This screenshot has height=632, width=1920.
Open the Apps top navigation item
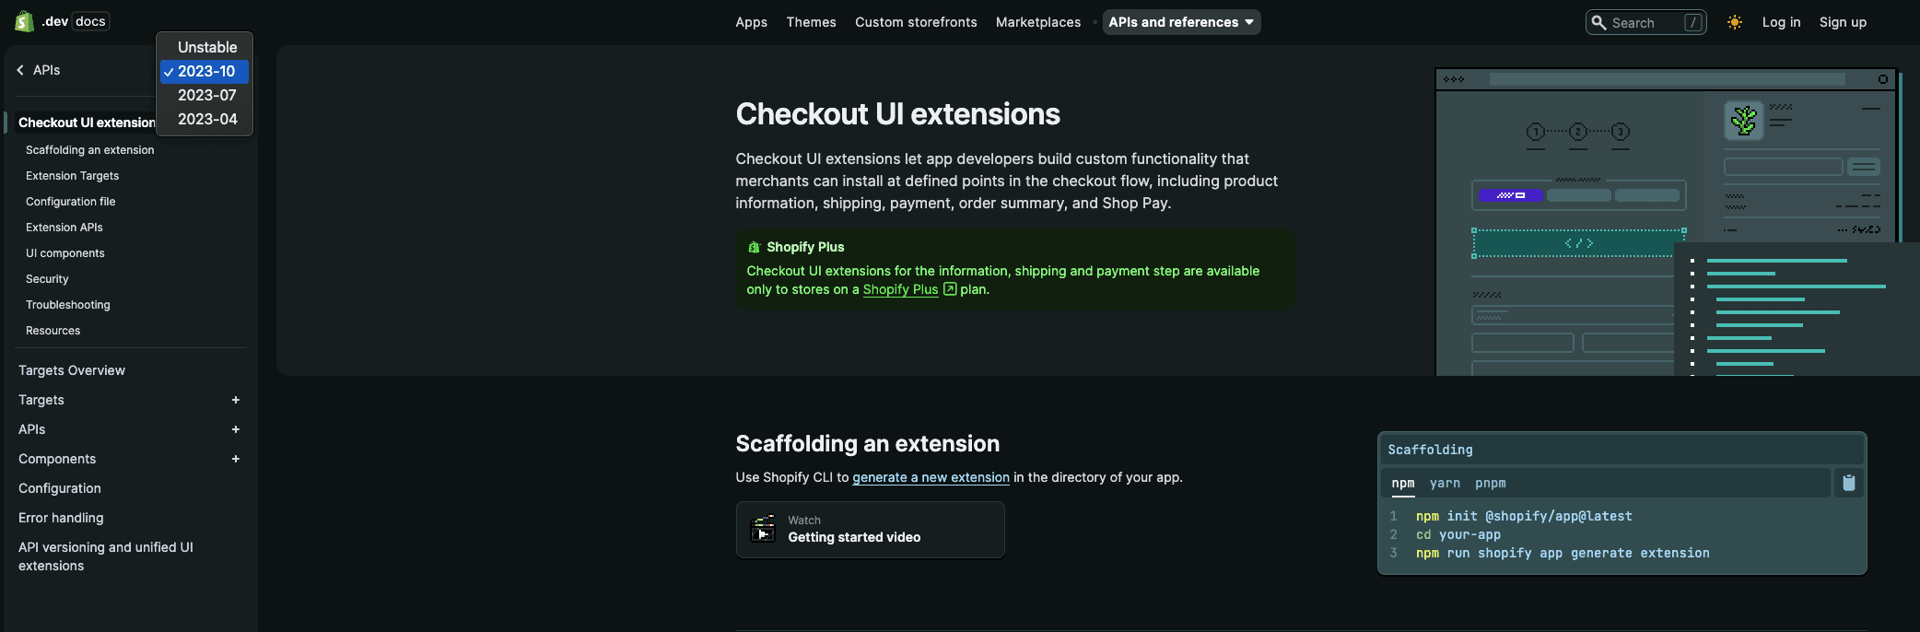coord(751,22)
